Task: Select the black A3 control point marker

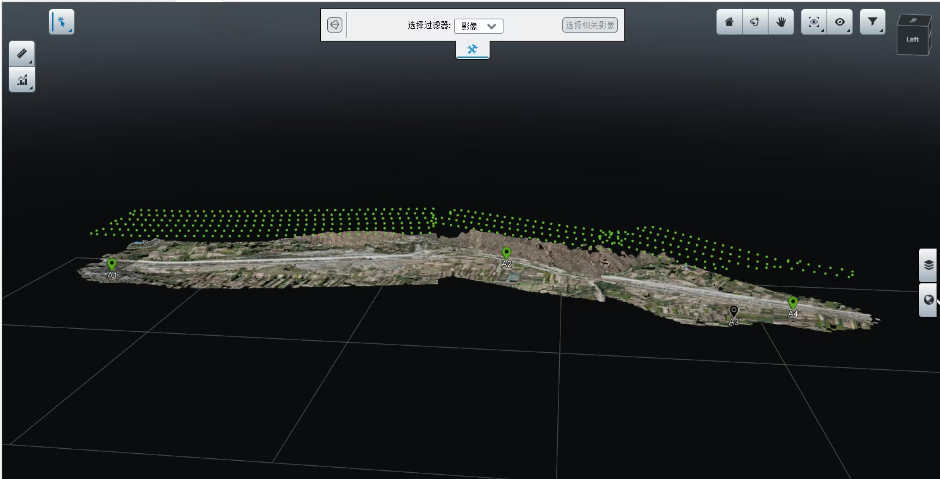Action: tap(734, 312)
